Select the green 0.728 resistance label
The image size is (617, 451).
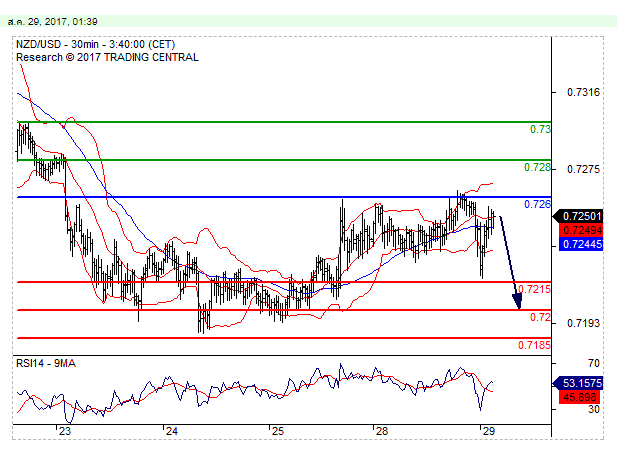tap(538, 168)
